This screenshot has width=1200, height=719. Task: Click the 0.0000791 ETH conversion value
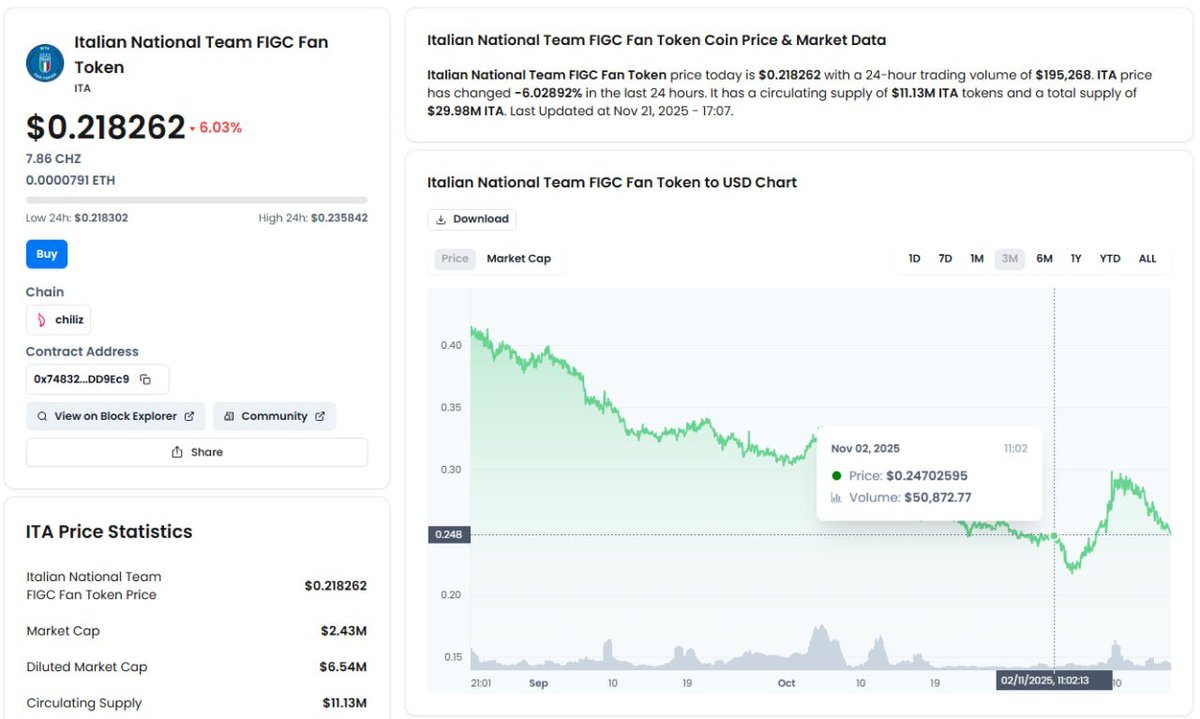(x=71, y=181)
